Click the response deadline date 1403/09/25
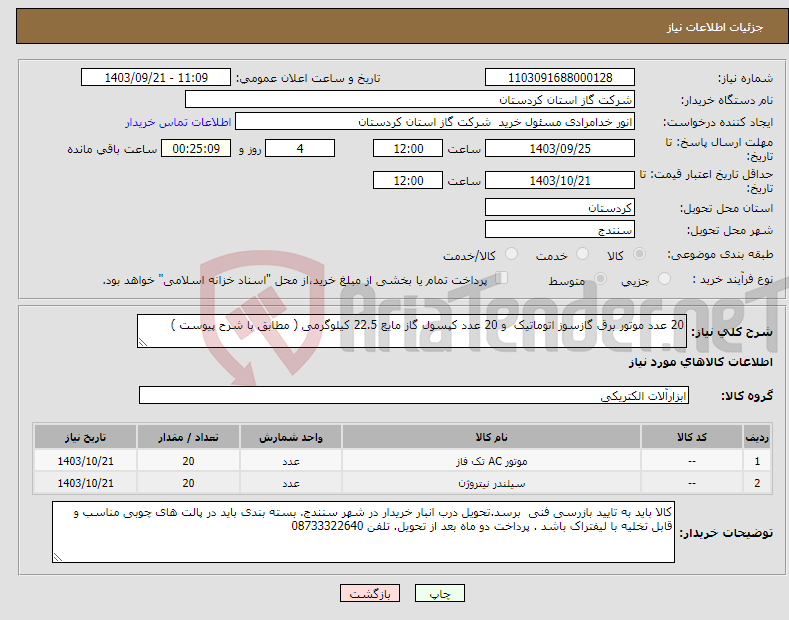The image size is (789, 620). pyautogui.click(x=560, y=148)
